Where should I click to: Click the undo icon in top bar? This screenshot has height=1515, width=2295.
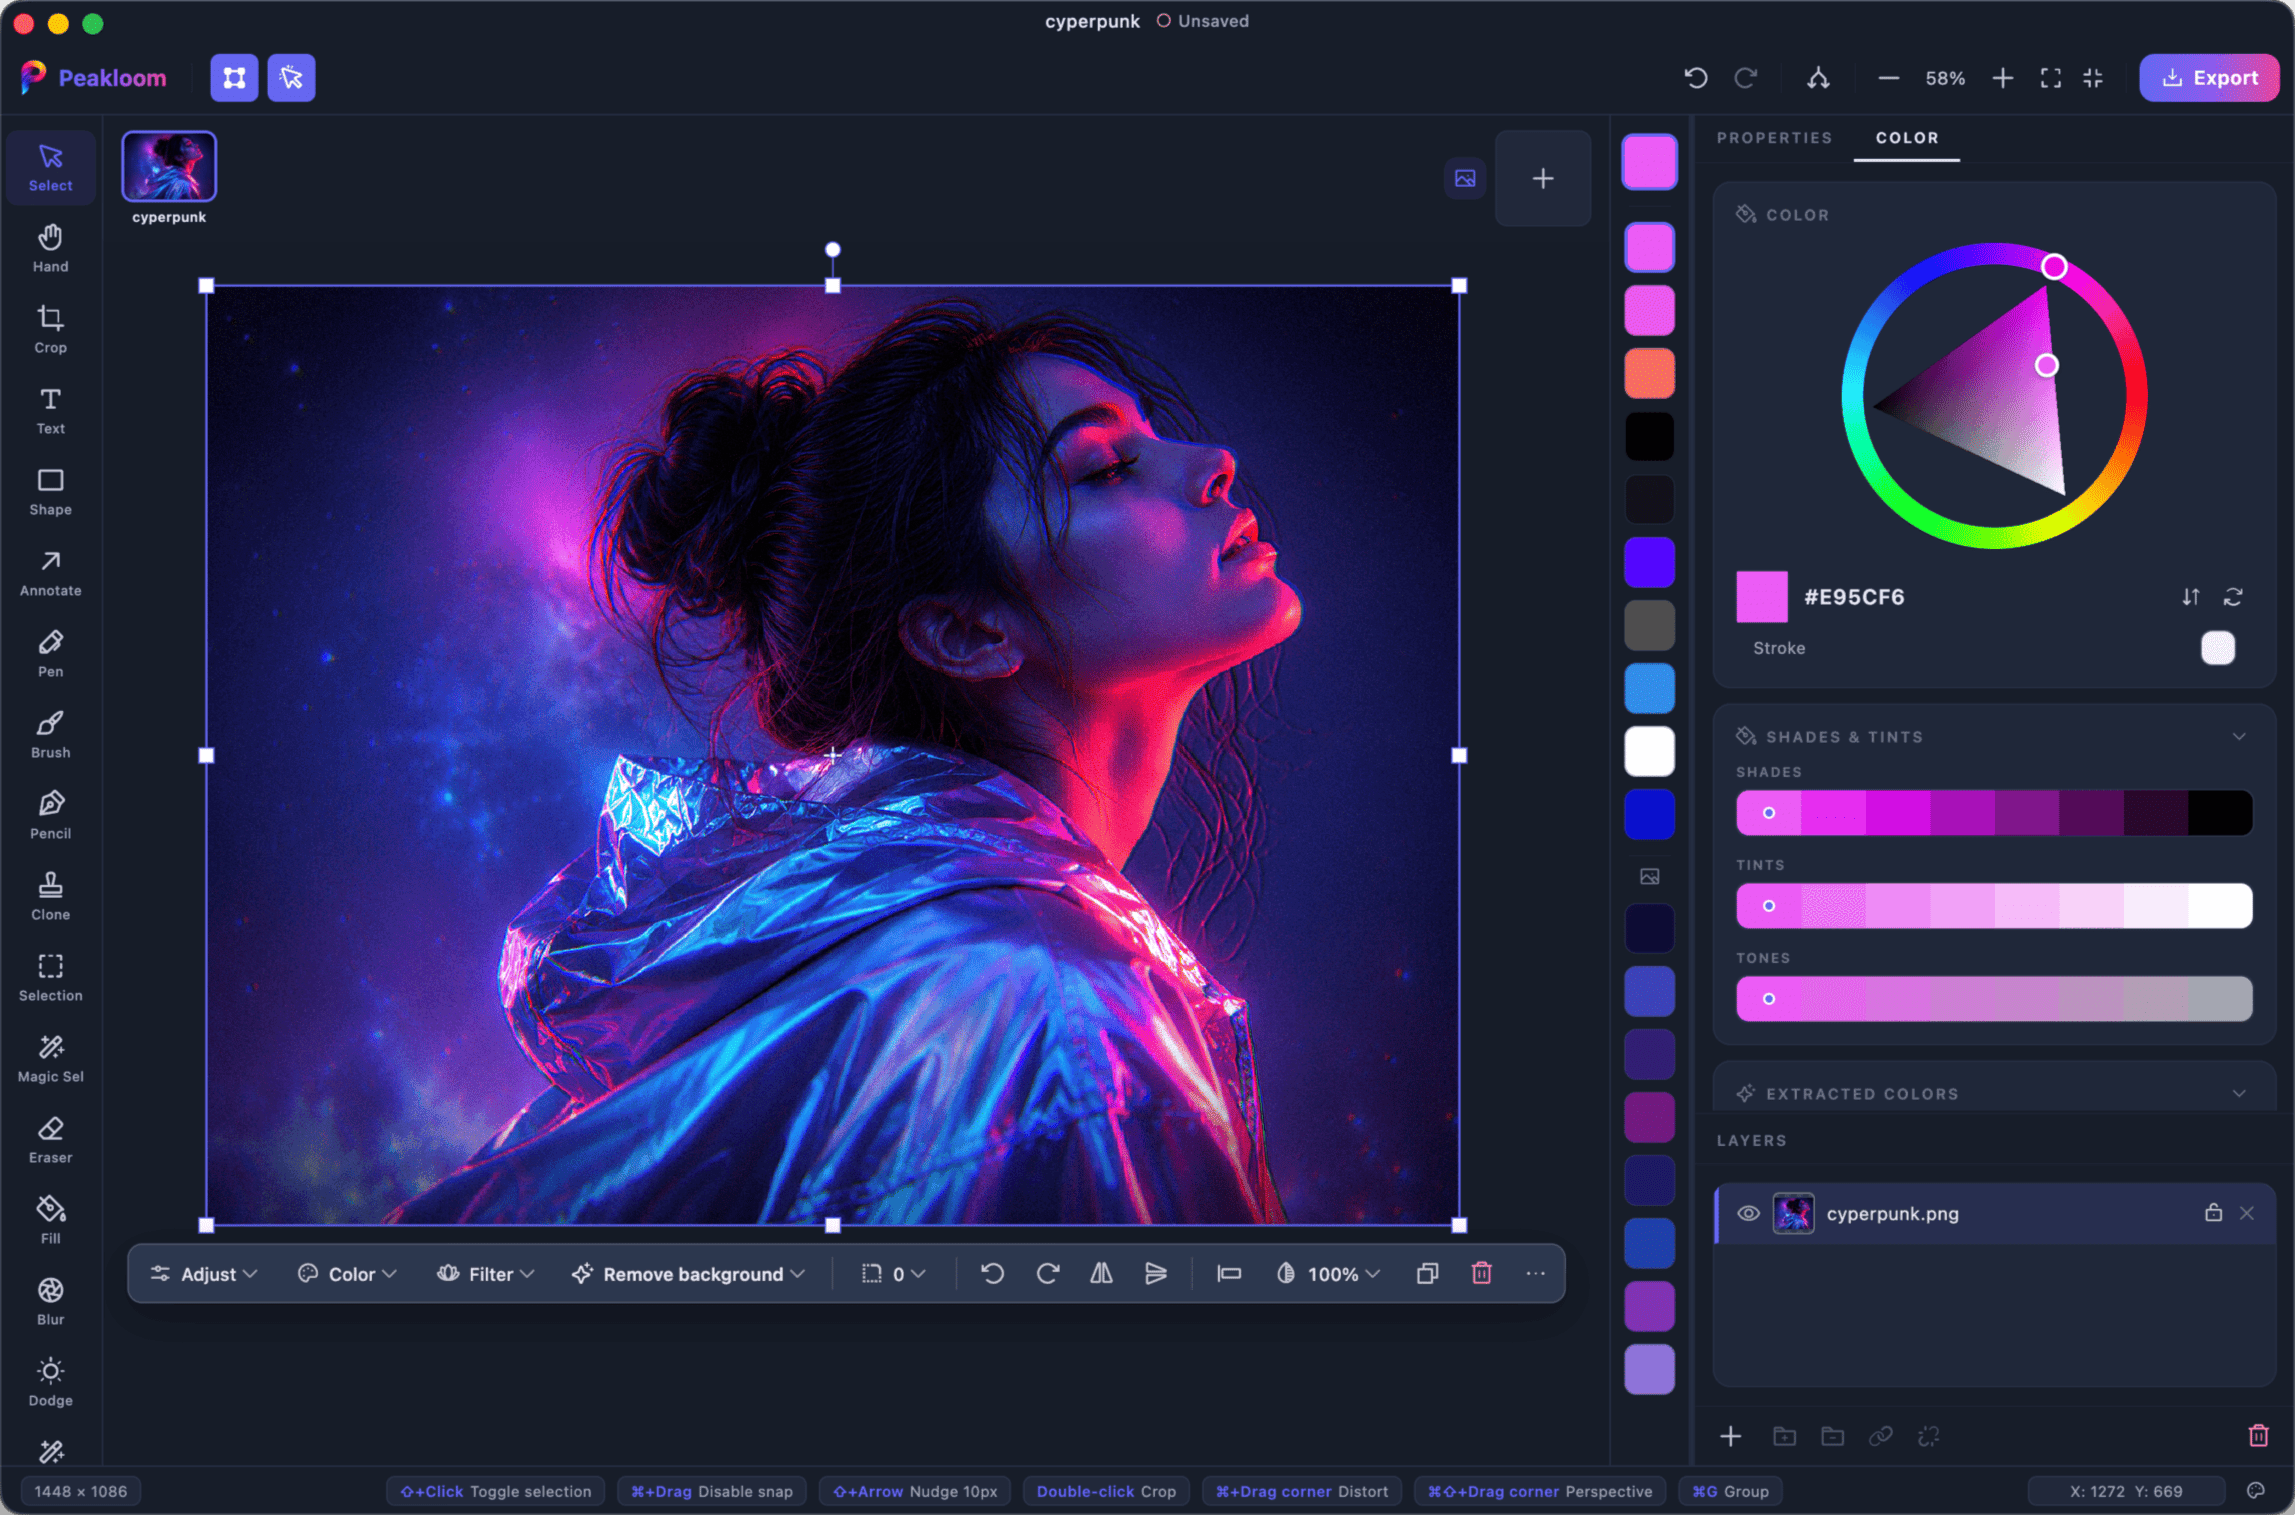[1695, 78]
